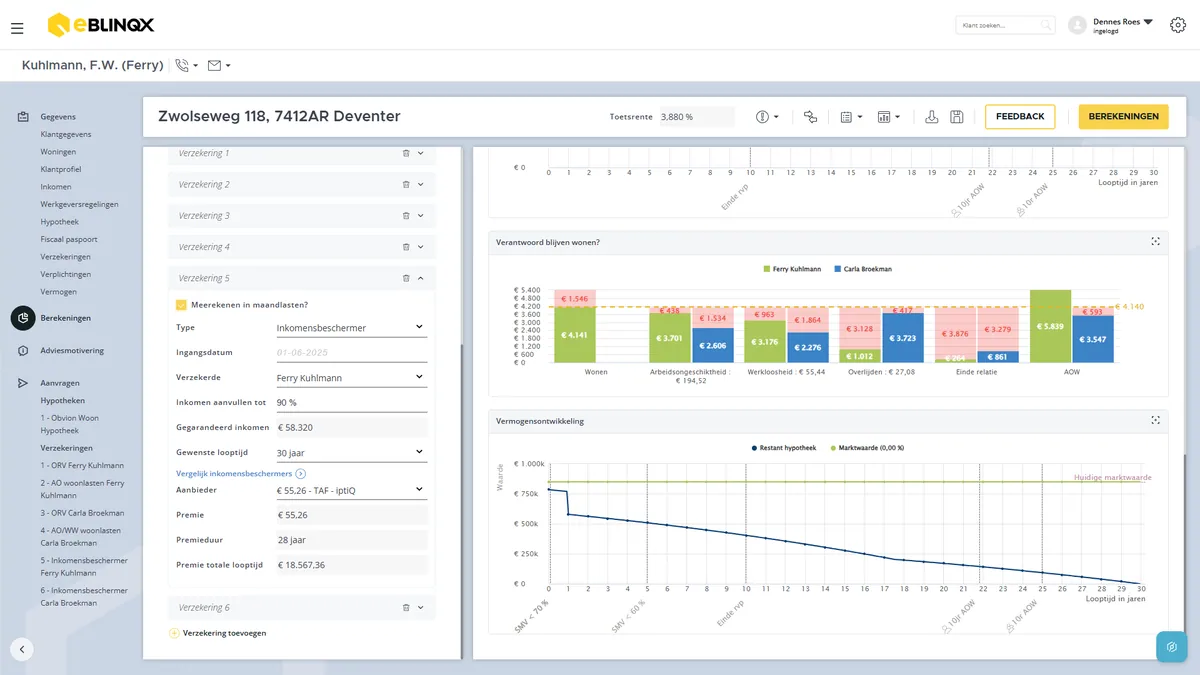Viewport: 1200px width, 675px height.
Task: Open the Type dropdown Inkomensbeschermer
Action: coord(350,328)
